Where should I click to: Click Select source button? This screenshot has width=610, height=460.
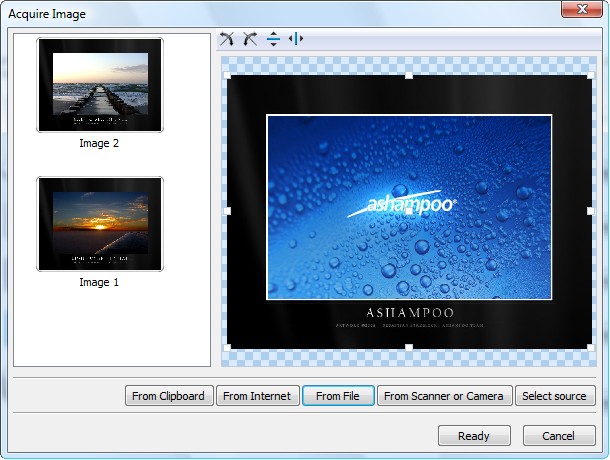coord(555,396)
